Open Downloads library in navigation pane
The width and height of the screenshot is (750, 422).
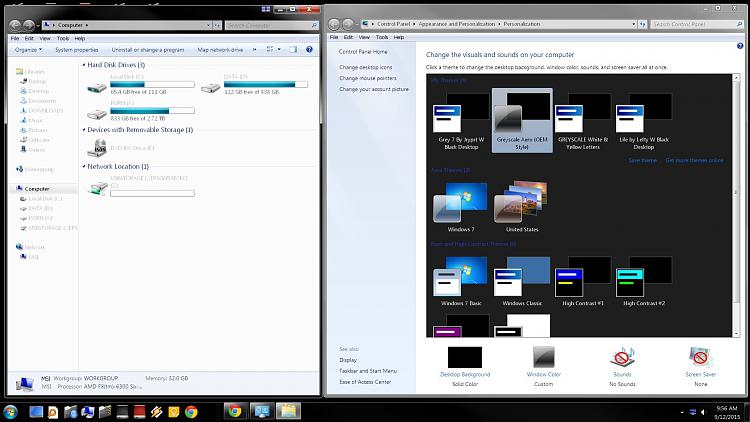click(x=42, y=111)
